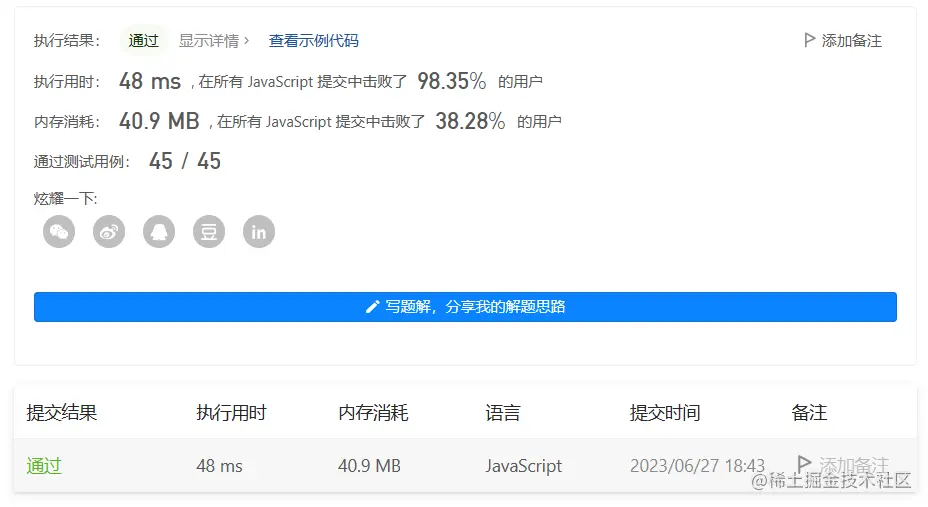Click the 备注 column header
Image resolution: width=928 pixels, height=507 pixels.
tap(809, 412)
